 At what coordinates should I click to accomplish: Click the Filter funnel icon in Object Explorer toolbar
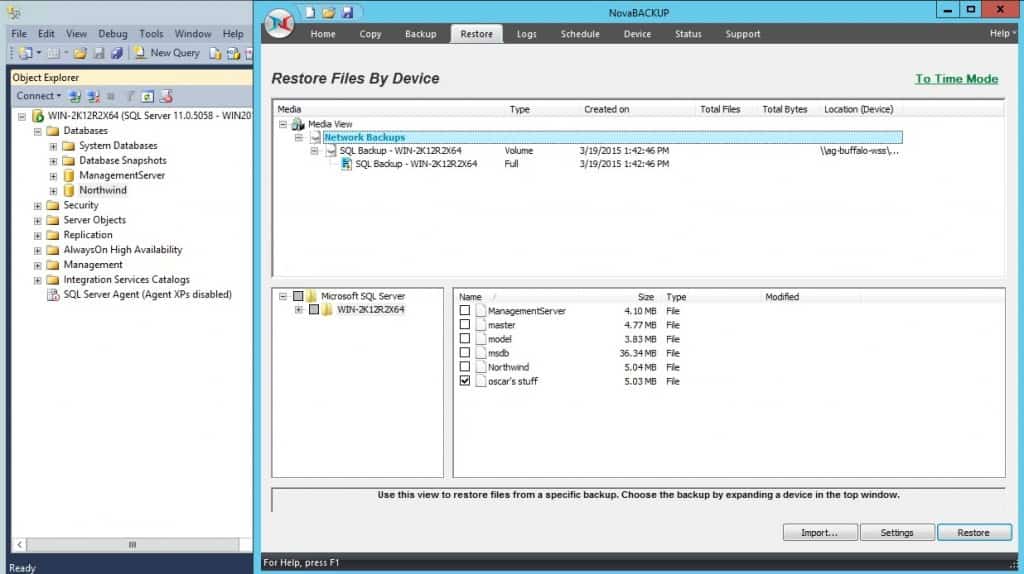131,97
